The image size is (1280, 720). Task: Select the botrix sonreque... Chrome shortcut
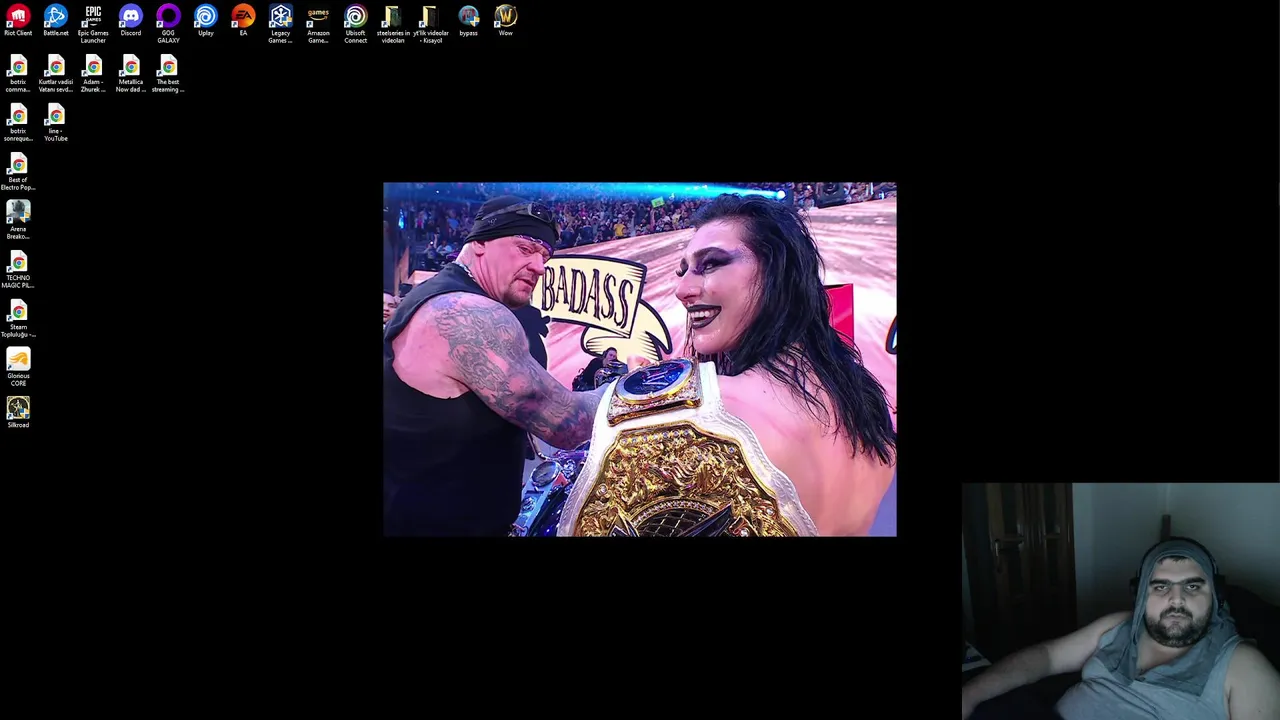click(18, 124)
